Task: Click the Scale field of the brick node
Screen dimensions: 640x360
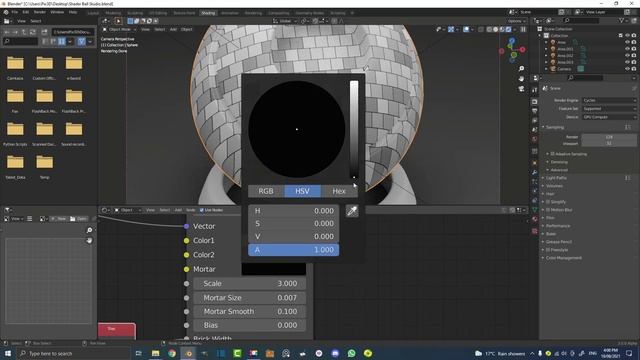Action: pos(249,283)
